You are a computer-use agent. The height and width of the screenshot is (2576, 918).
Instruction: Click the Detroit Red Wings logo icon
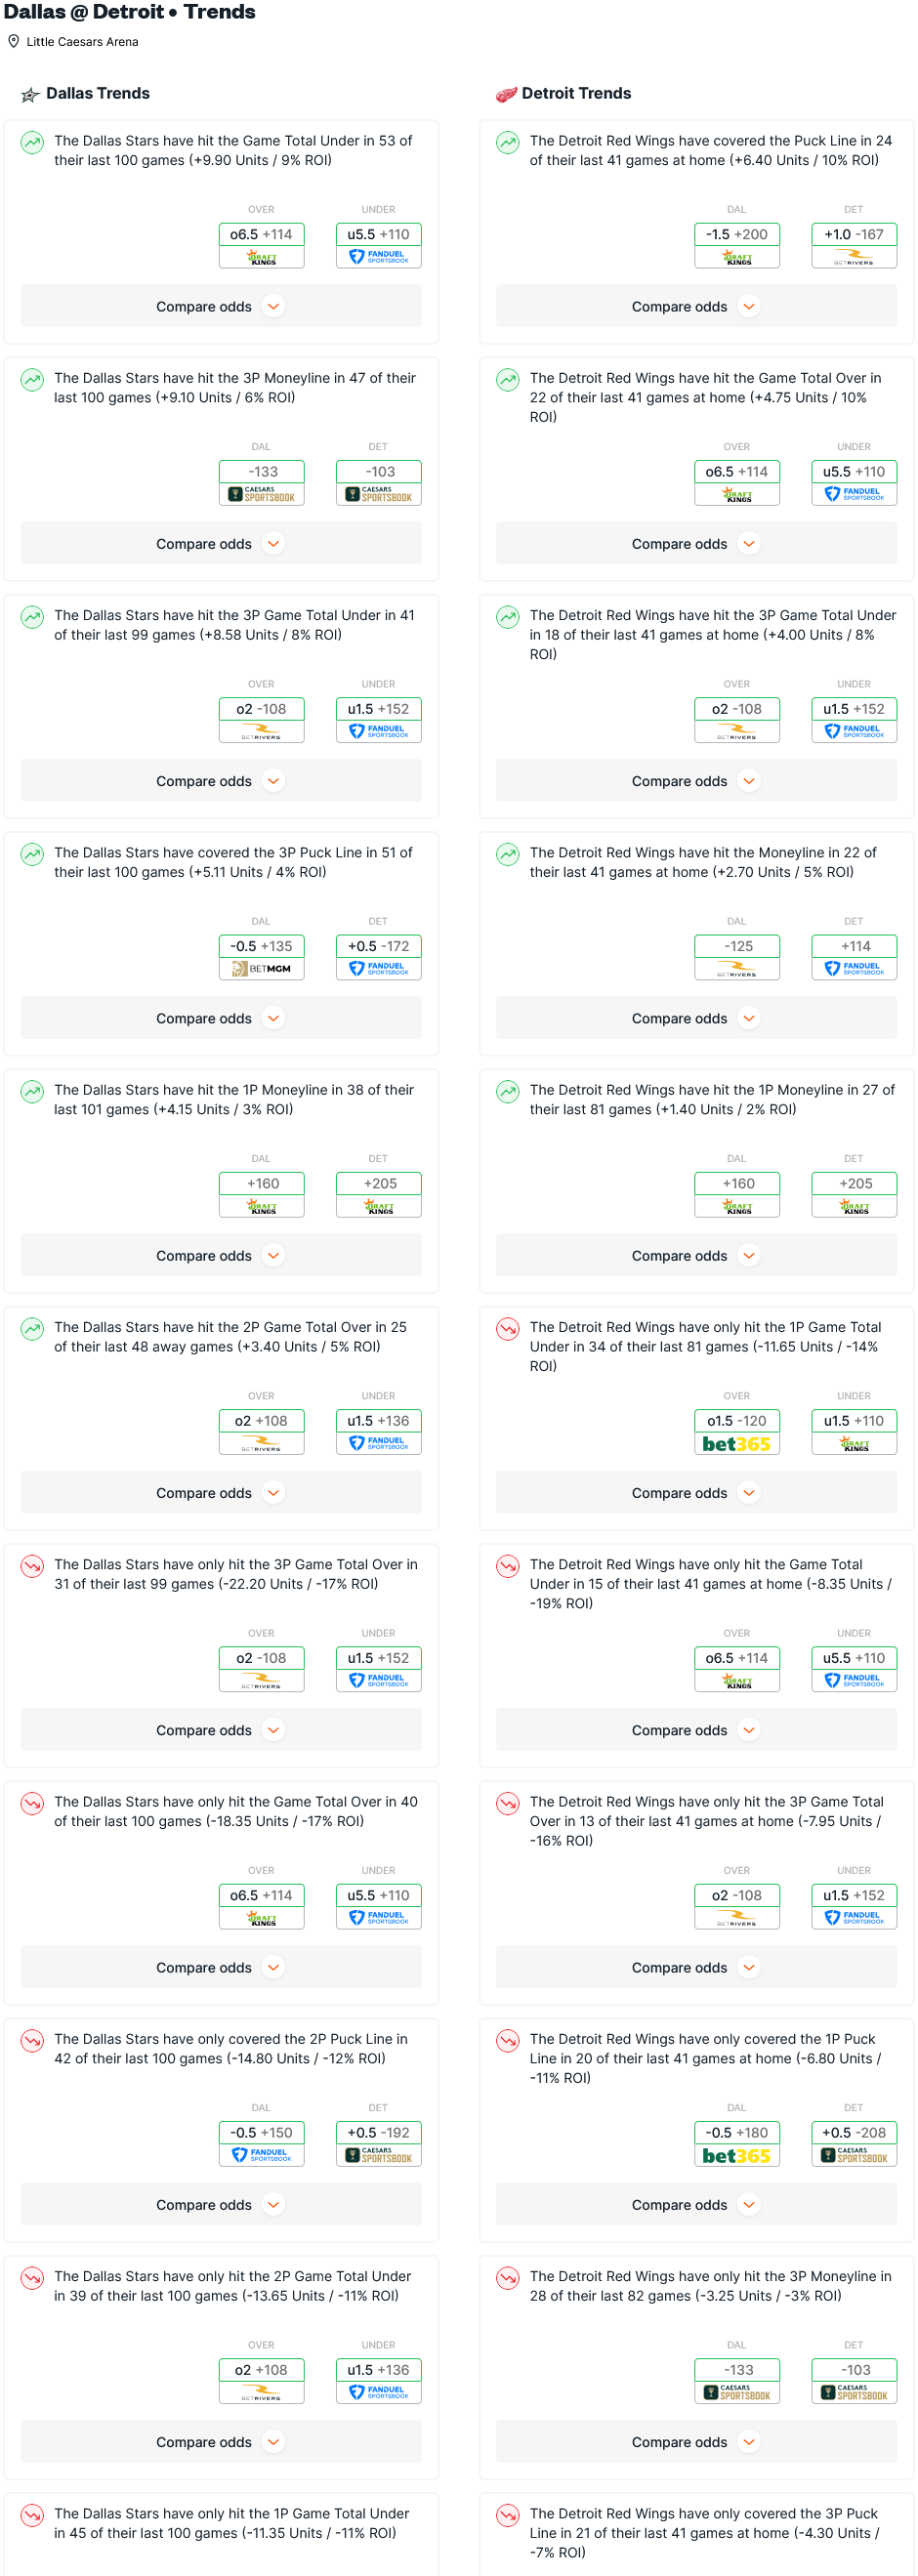(x=506, y=94)
